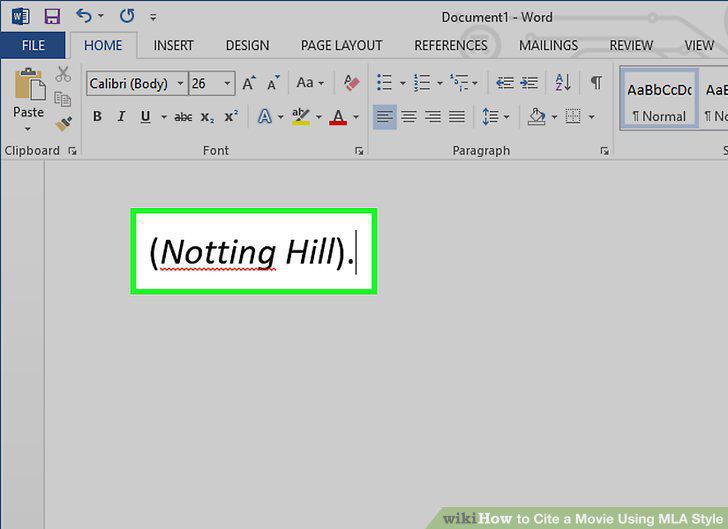This screenshot has height=529, width=728.
Task: Click Decrease Indent icon
Action: click(504, 83)
